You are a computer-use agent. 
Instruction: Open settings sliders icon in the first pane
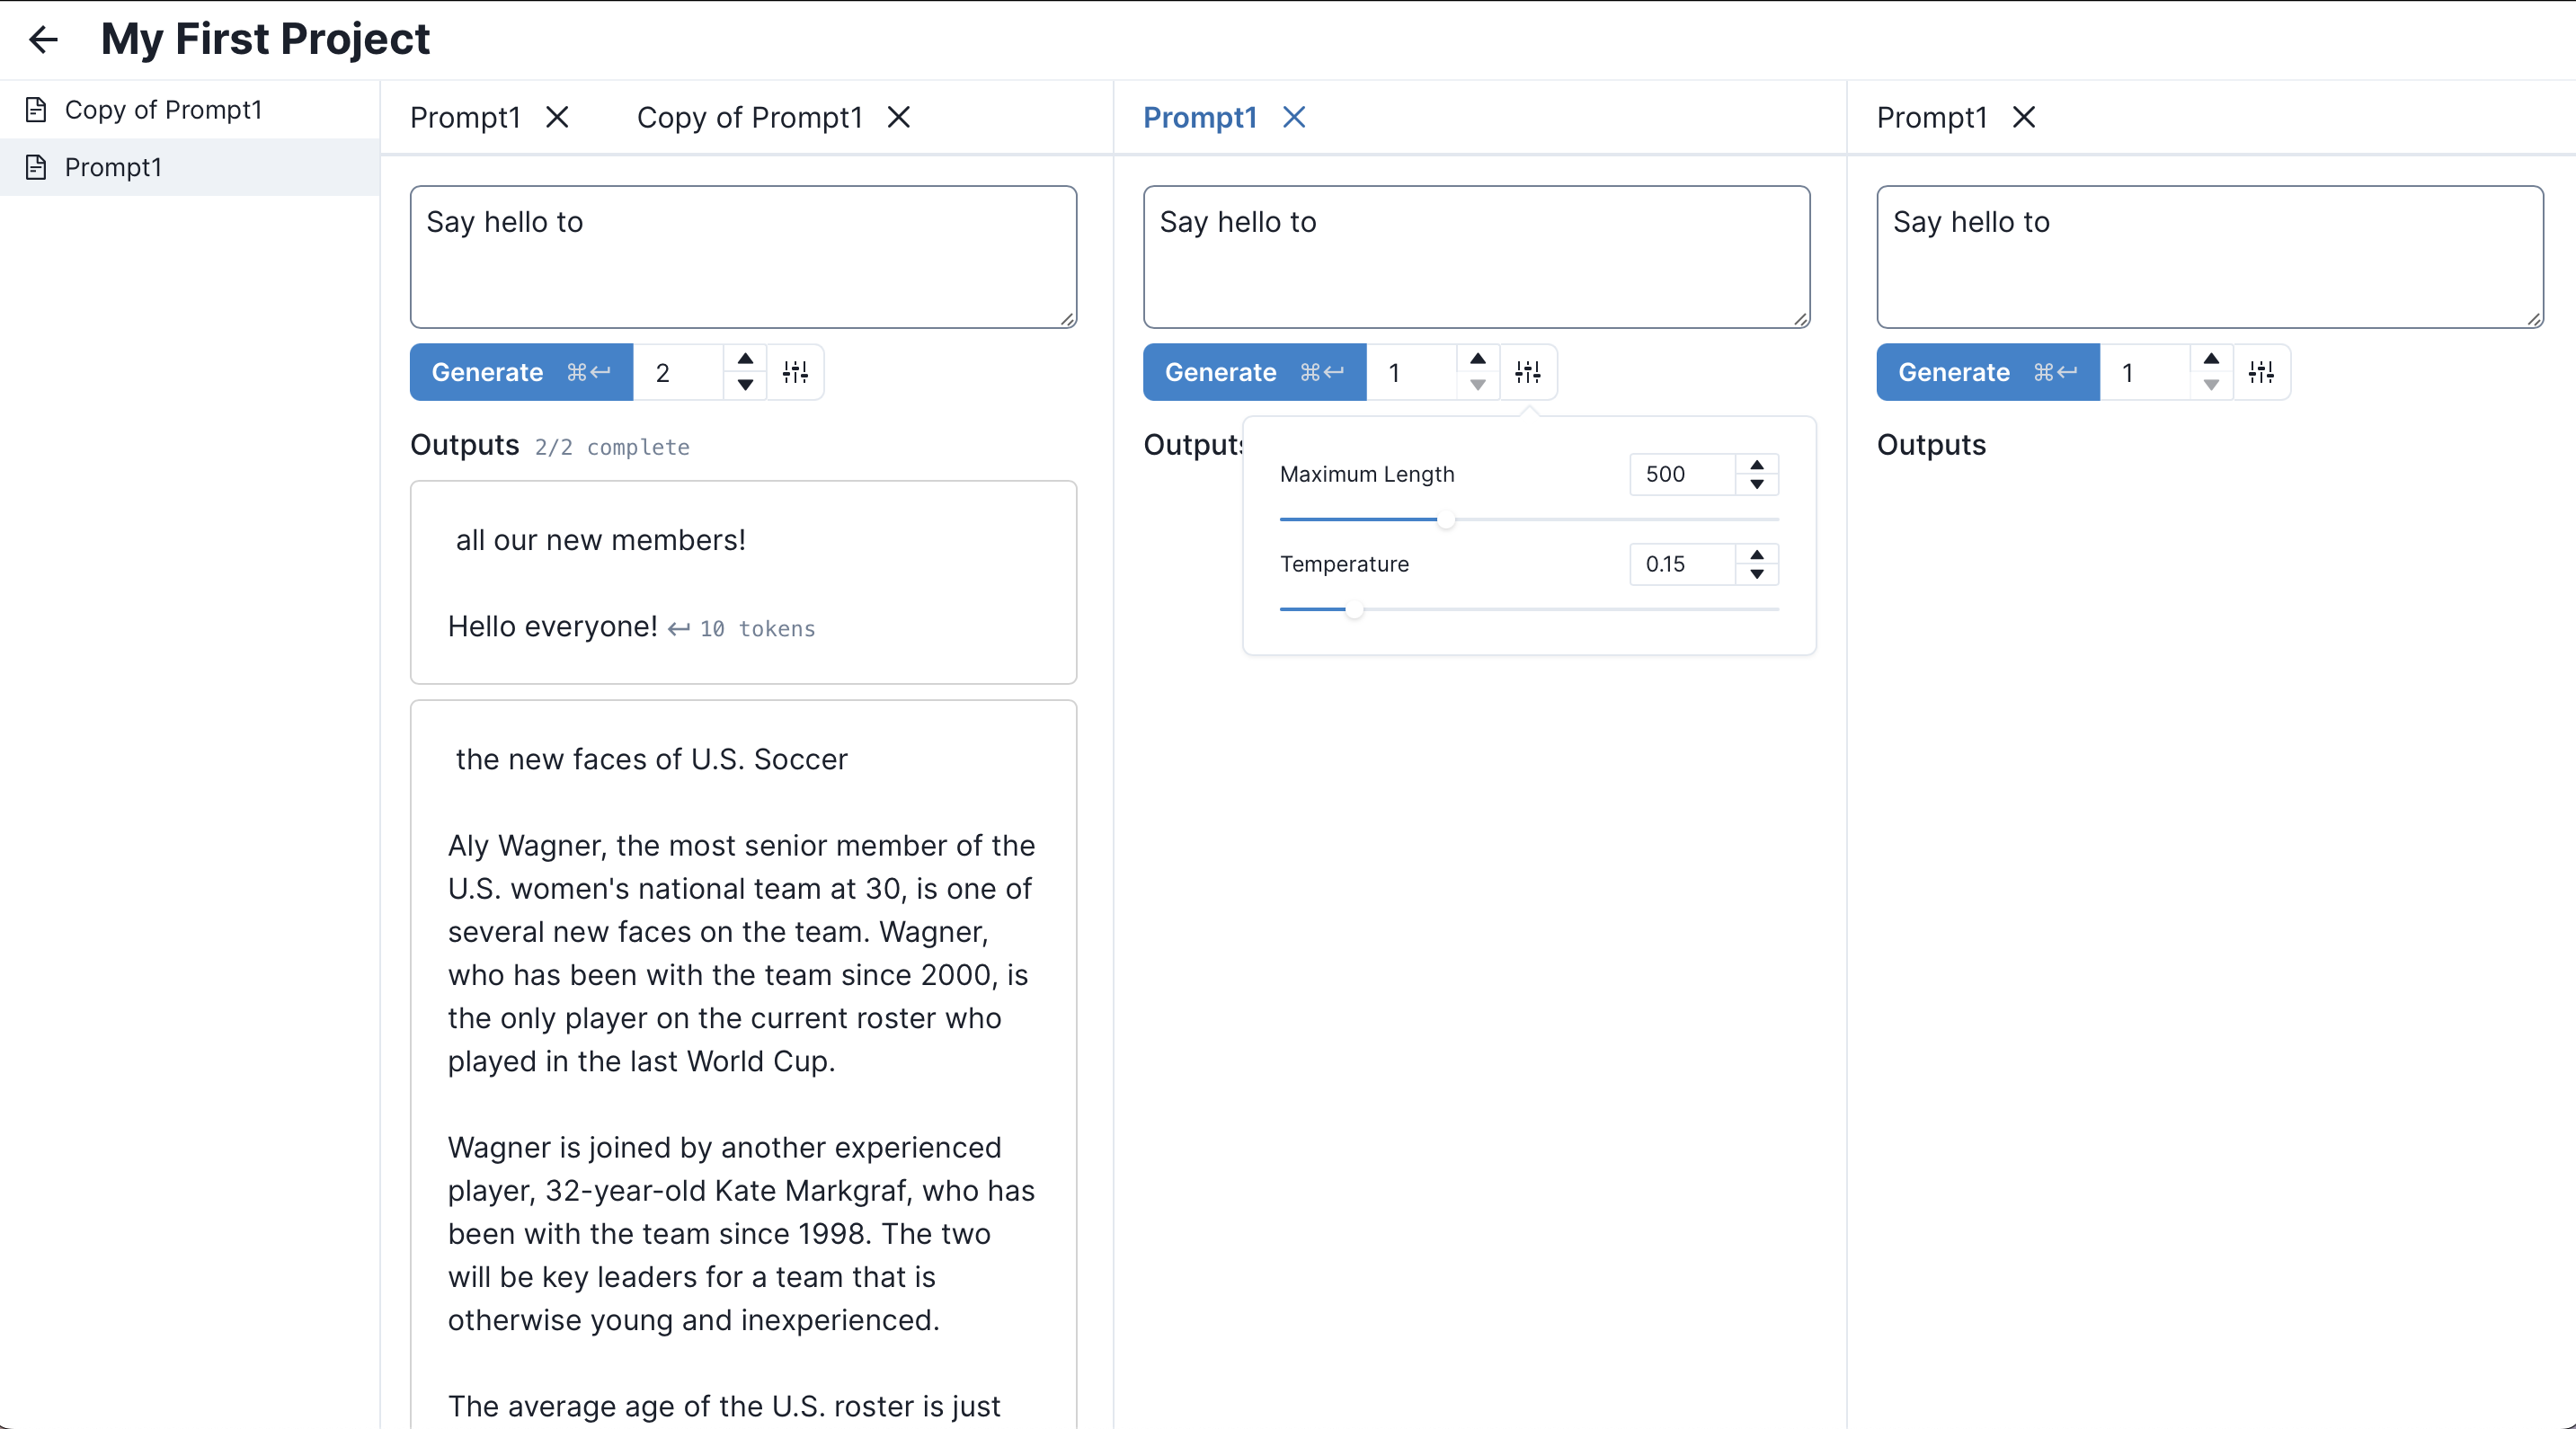(x=795, y=372)
